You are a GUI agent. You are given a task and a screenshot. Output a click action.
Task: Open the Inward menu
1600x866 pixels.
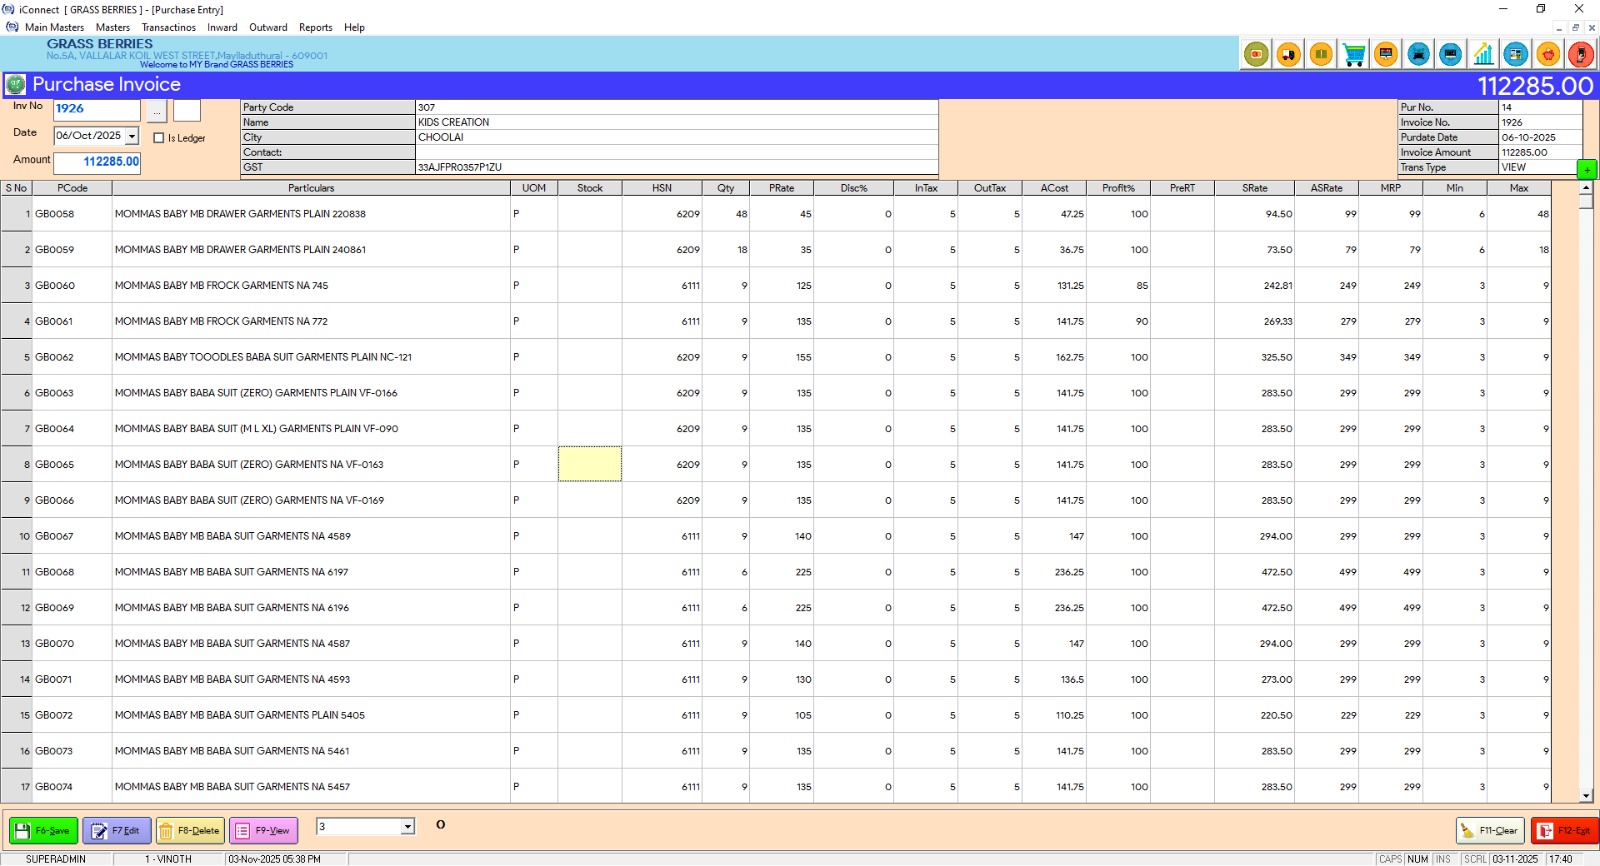point(222,28)
